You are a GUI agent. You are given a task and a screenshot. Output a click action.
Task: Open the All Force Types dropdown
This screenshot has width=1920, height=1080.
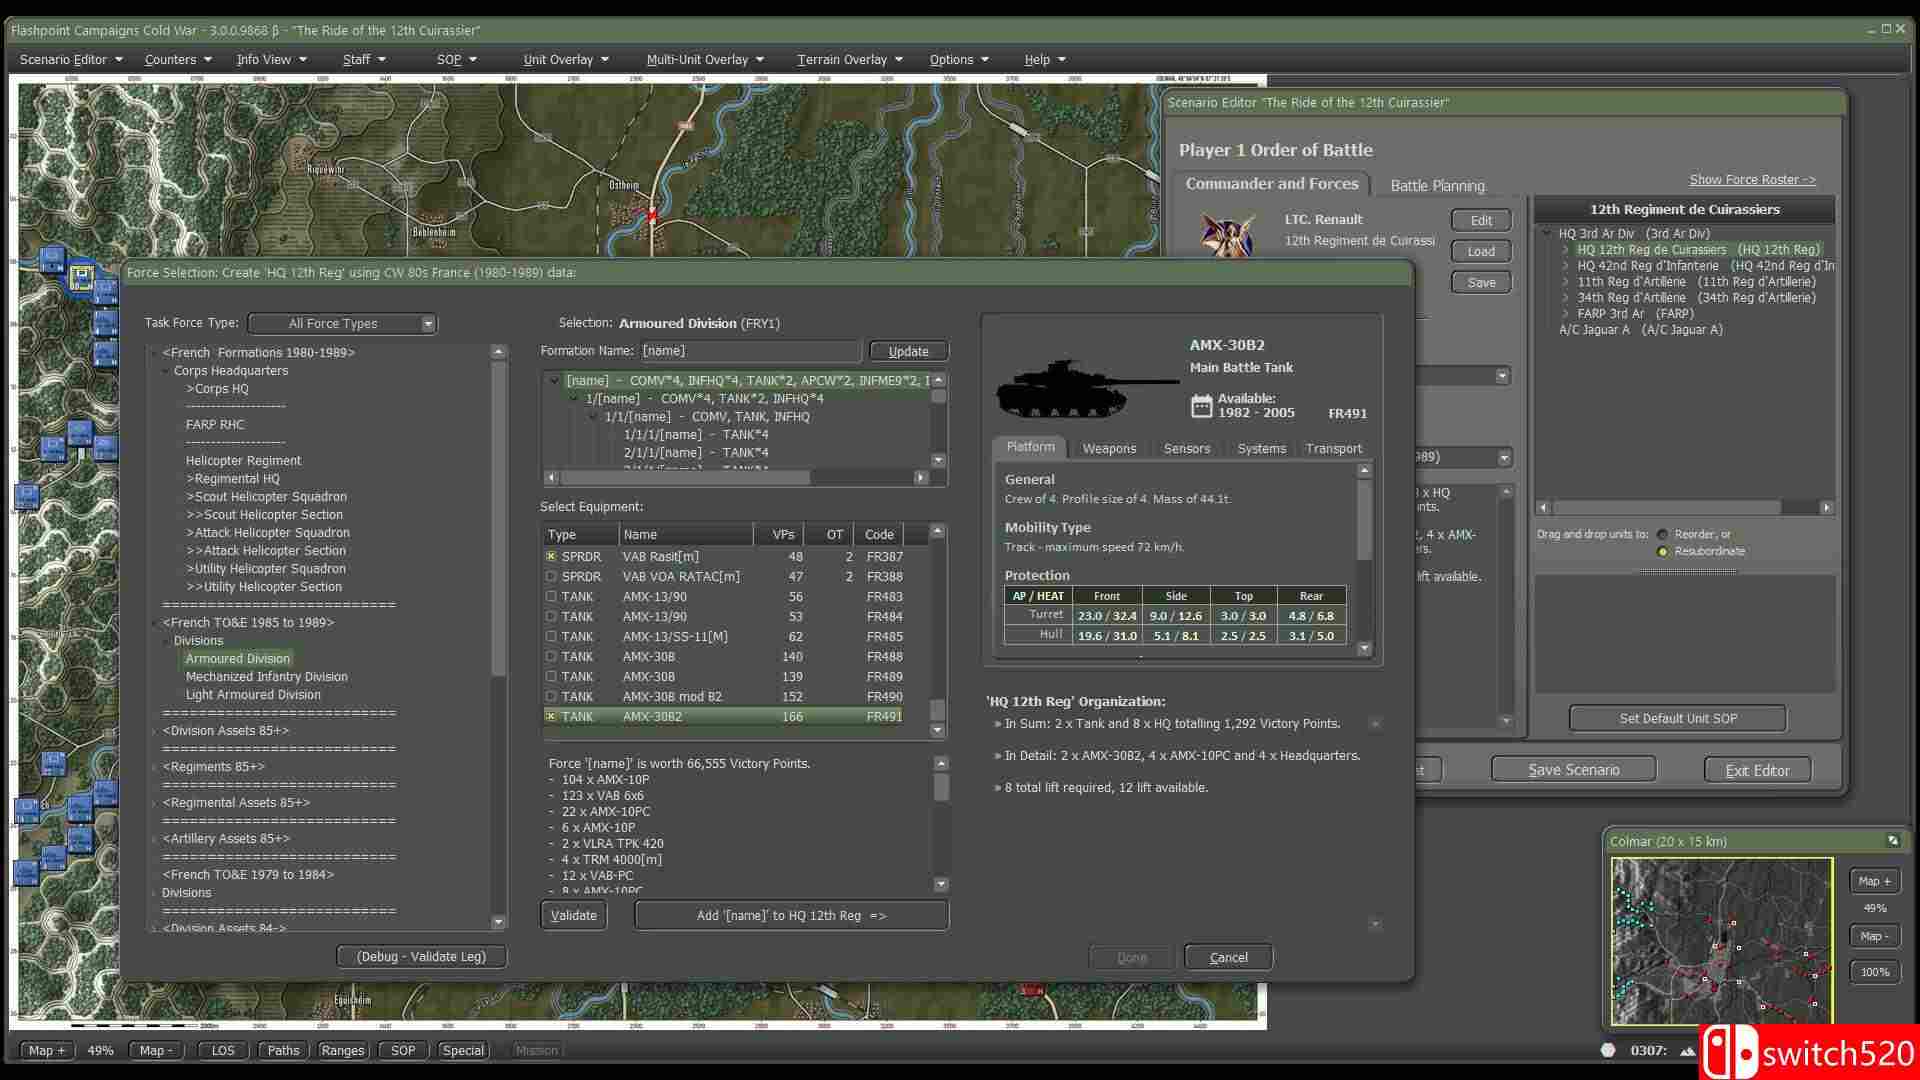pos(428,323)
